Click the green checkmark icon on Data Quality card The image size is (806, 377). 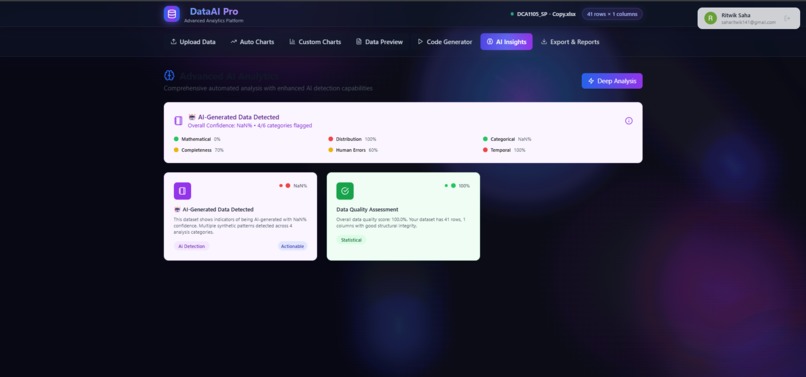pos(345,191)
